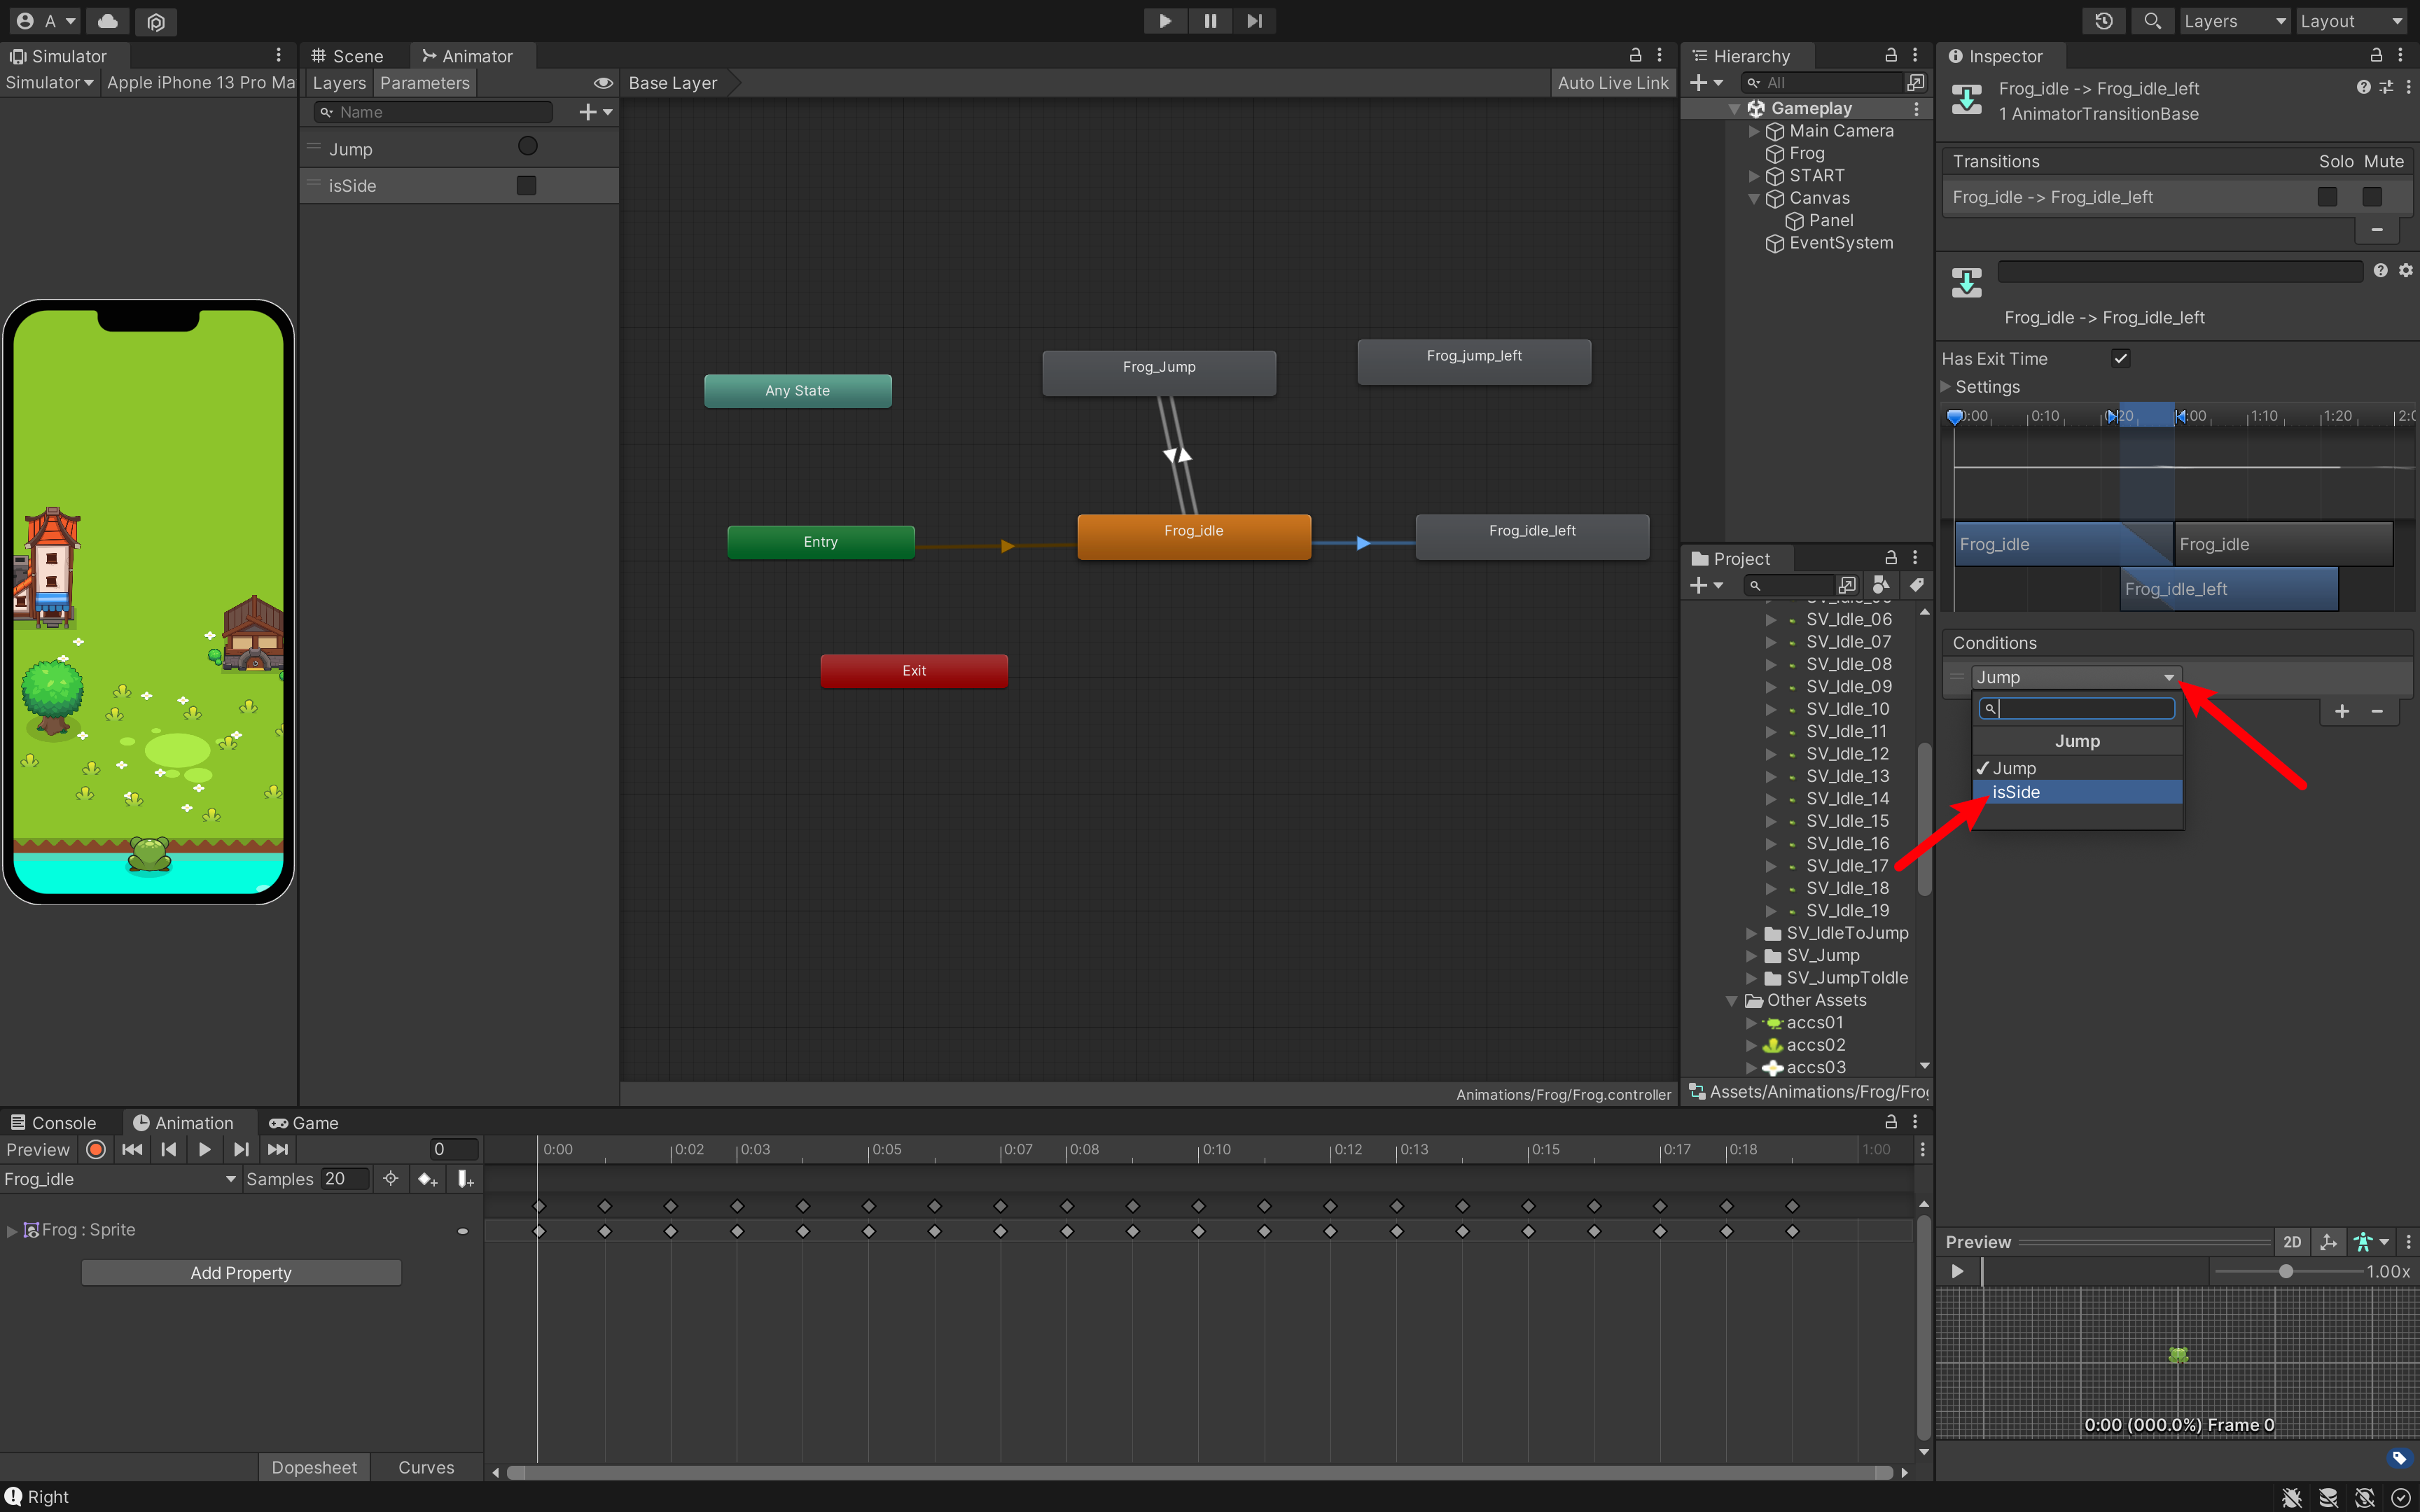The width and height of the screenshot is (2420, 1512).
Task: Click Animation add keyframe icon
Action: click(427, 1179)
